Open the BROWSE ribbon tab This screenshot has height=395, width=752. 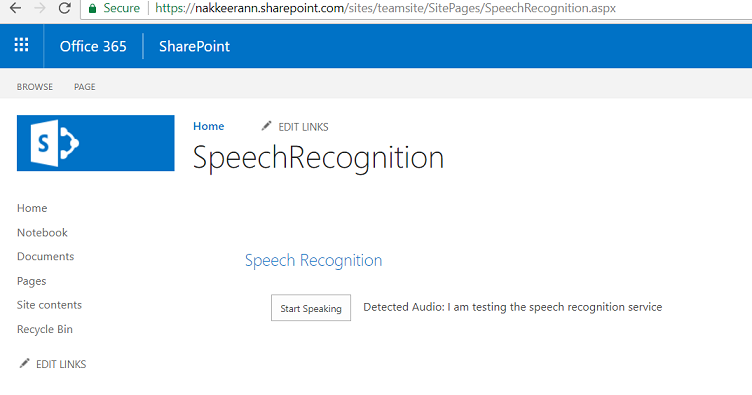[35, 87]
